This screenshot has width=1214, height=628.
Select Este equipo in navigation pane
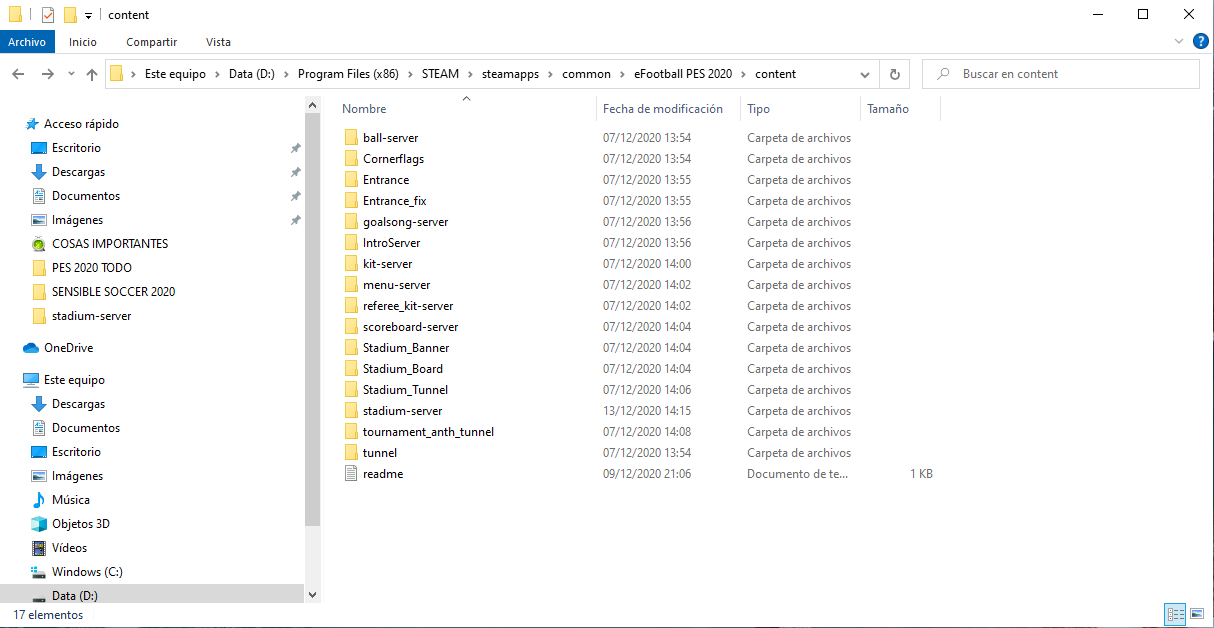click(74, 380)
